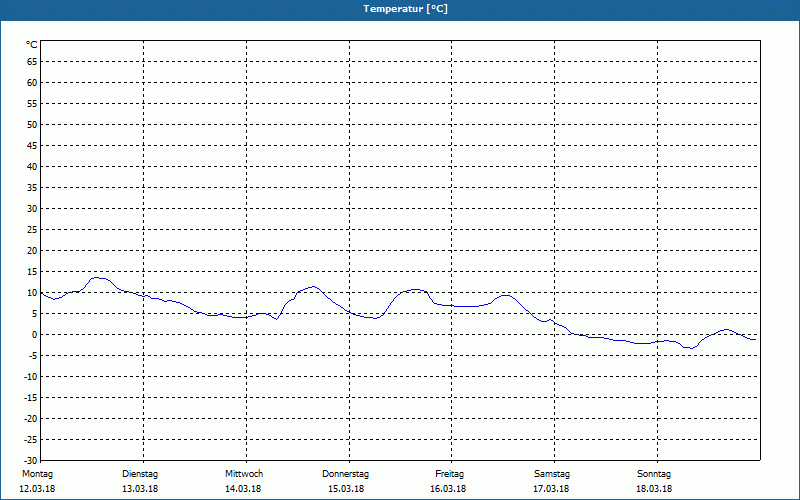The height and width of the screenshot is (500, 800).
Task: Select the date 18.03.18 below the chart
Action: (654, 489)
